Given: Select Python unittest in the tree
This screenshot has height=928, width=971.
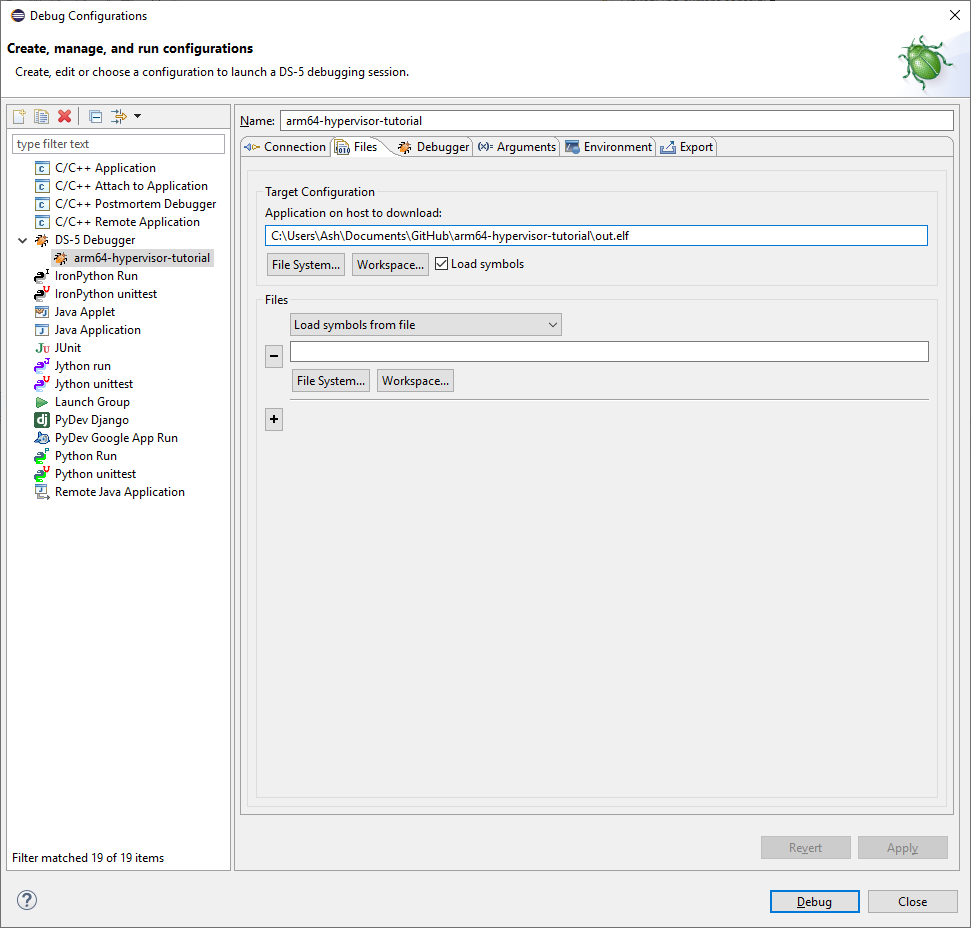Looking at the screenshot, I should [95, 474].
